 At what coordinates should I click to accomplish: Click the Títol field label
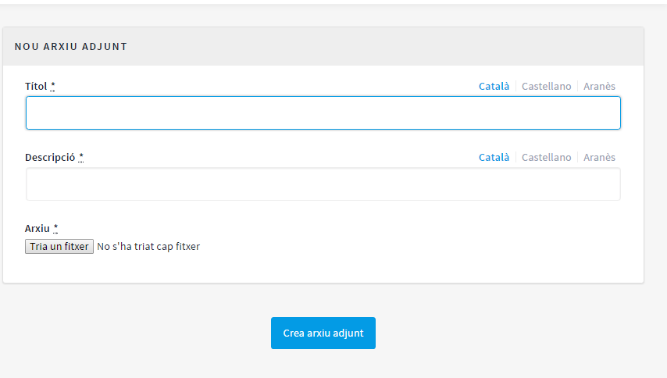coord(36,86)
